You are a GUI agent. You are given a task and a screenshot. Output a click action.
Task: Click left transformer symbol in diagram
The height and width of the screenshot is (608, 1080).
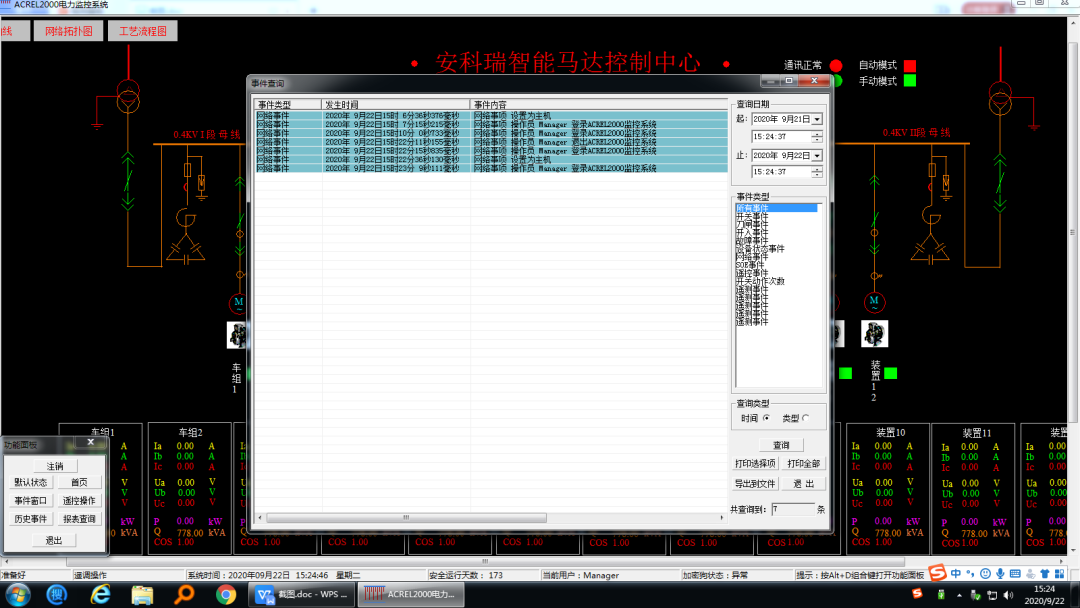127,96
